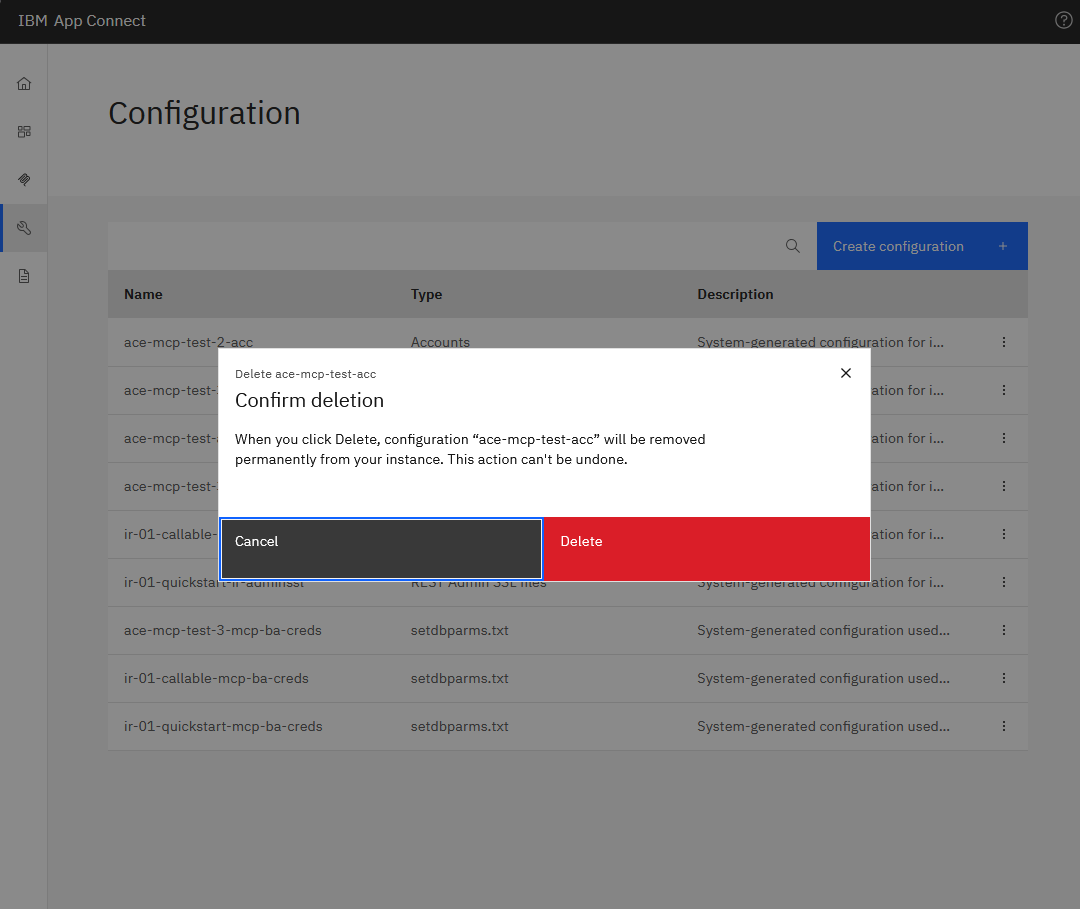Screen dimensions: 1080x909
Task: Click the Cancel button in the dialog
Action: tap(381, 549)
